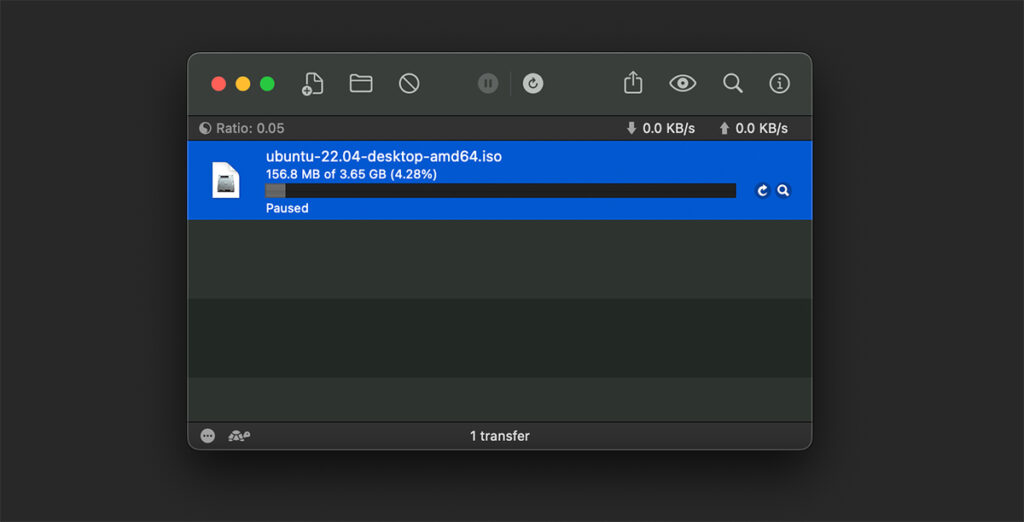Open the filter search magnifier in toolbar

pos(733,83)
